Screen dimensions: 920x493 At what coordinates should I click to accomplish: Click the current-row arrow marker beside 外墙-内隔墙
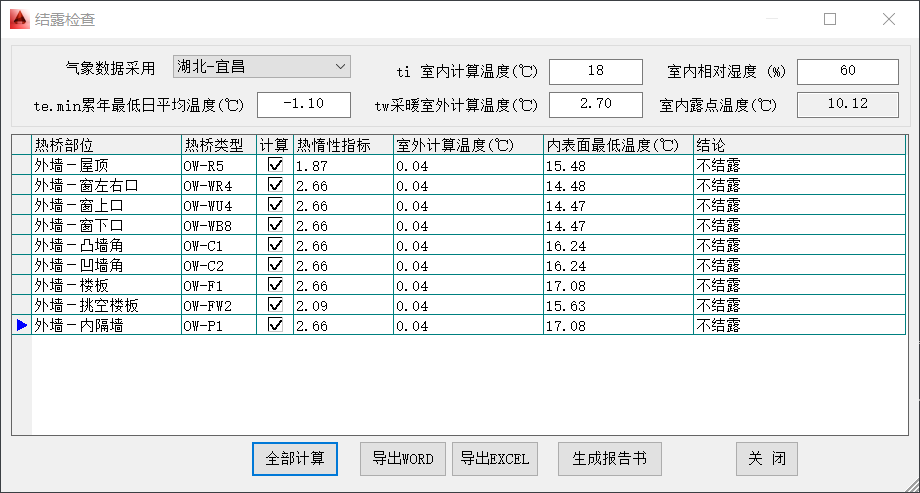point(21,325)
